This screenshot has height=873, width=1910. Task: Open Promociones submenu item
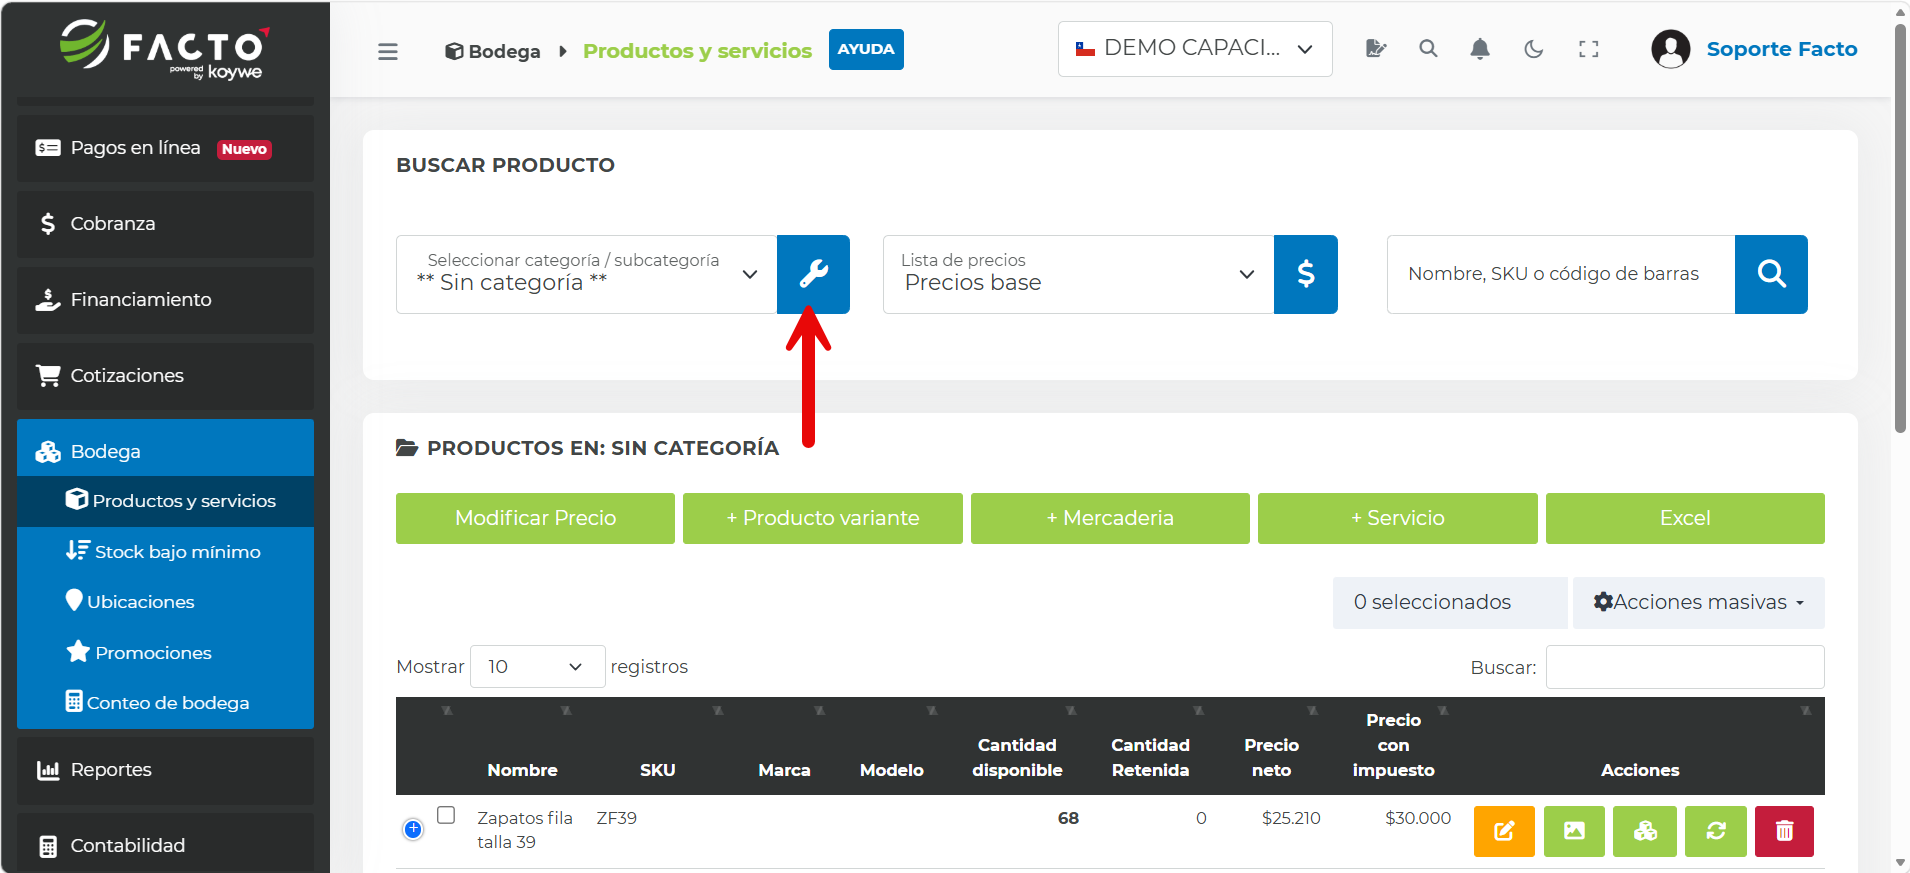pos(165,652)
